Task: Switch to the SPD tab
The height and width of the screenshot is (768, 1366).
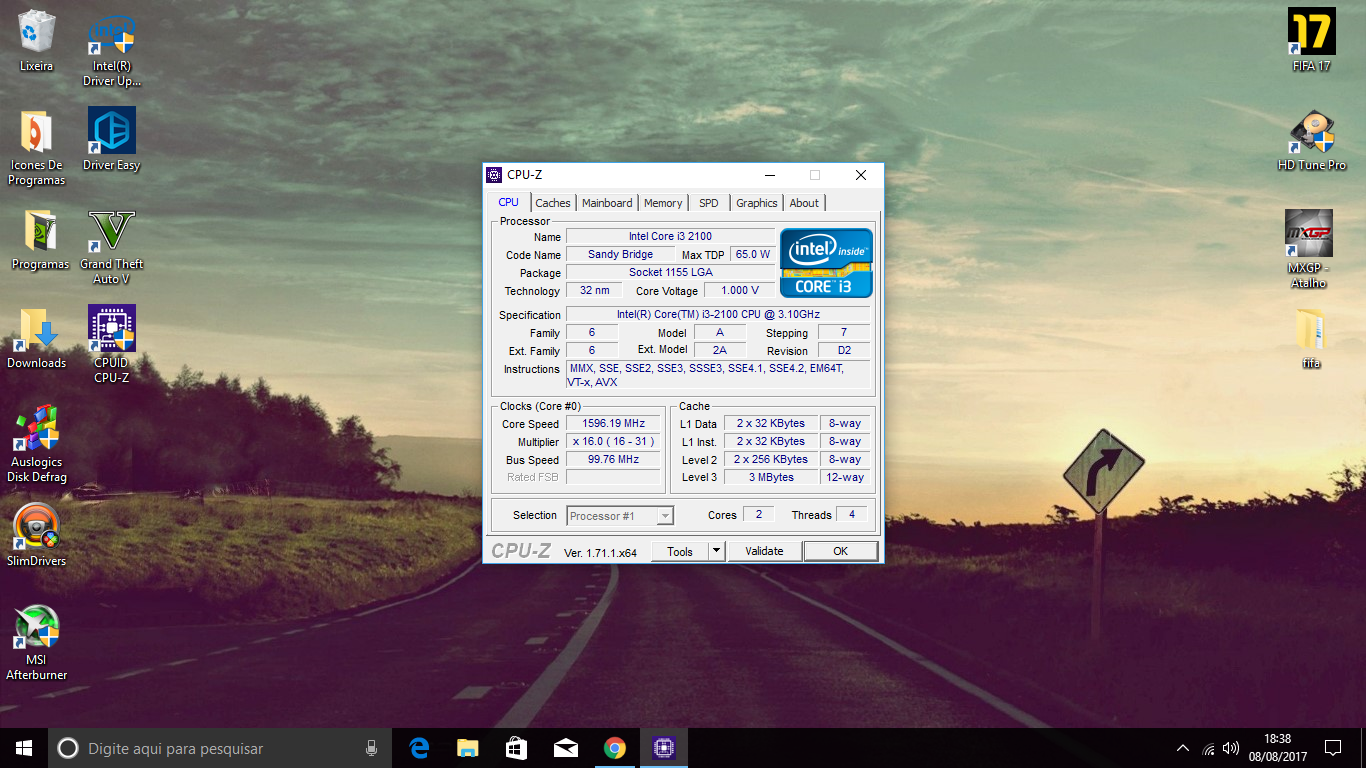Action: (709, 203)
